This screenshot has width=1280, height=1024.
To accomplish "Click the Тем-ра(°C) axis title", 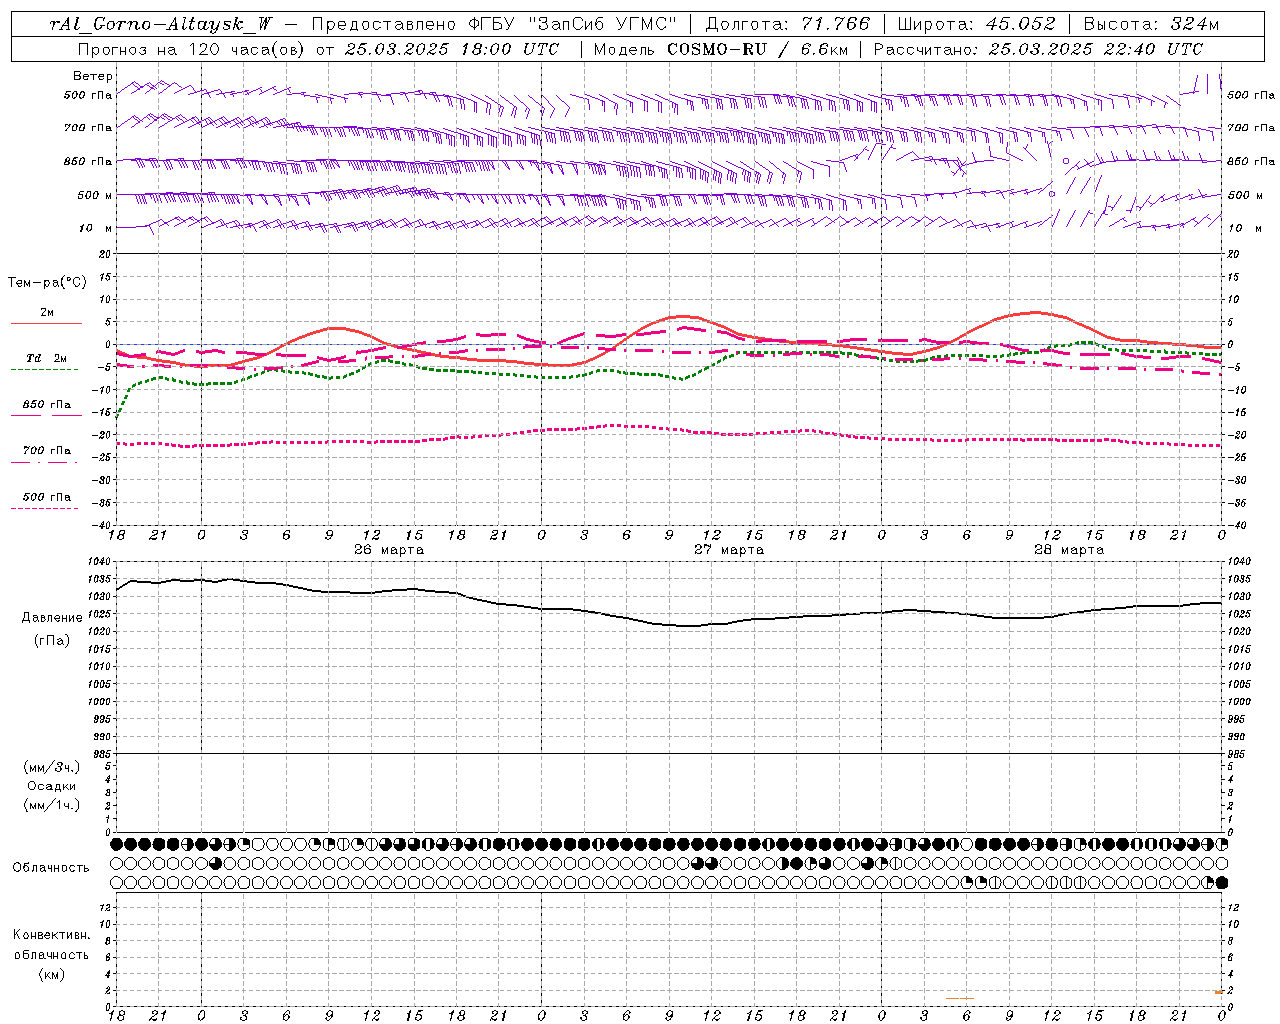I will [x=47, y=283].
